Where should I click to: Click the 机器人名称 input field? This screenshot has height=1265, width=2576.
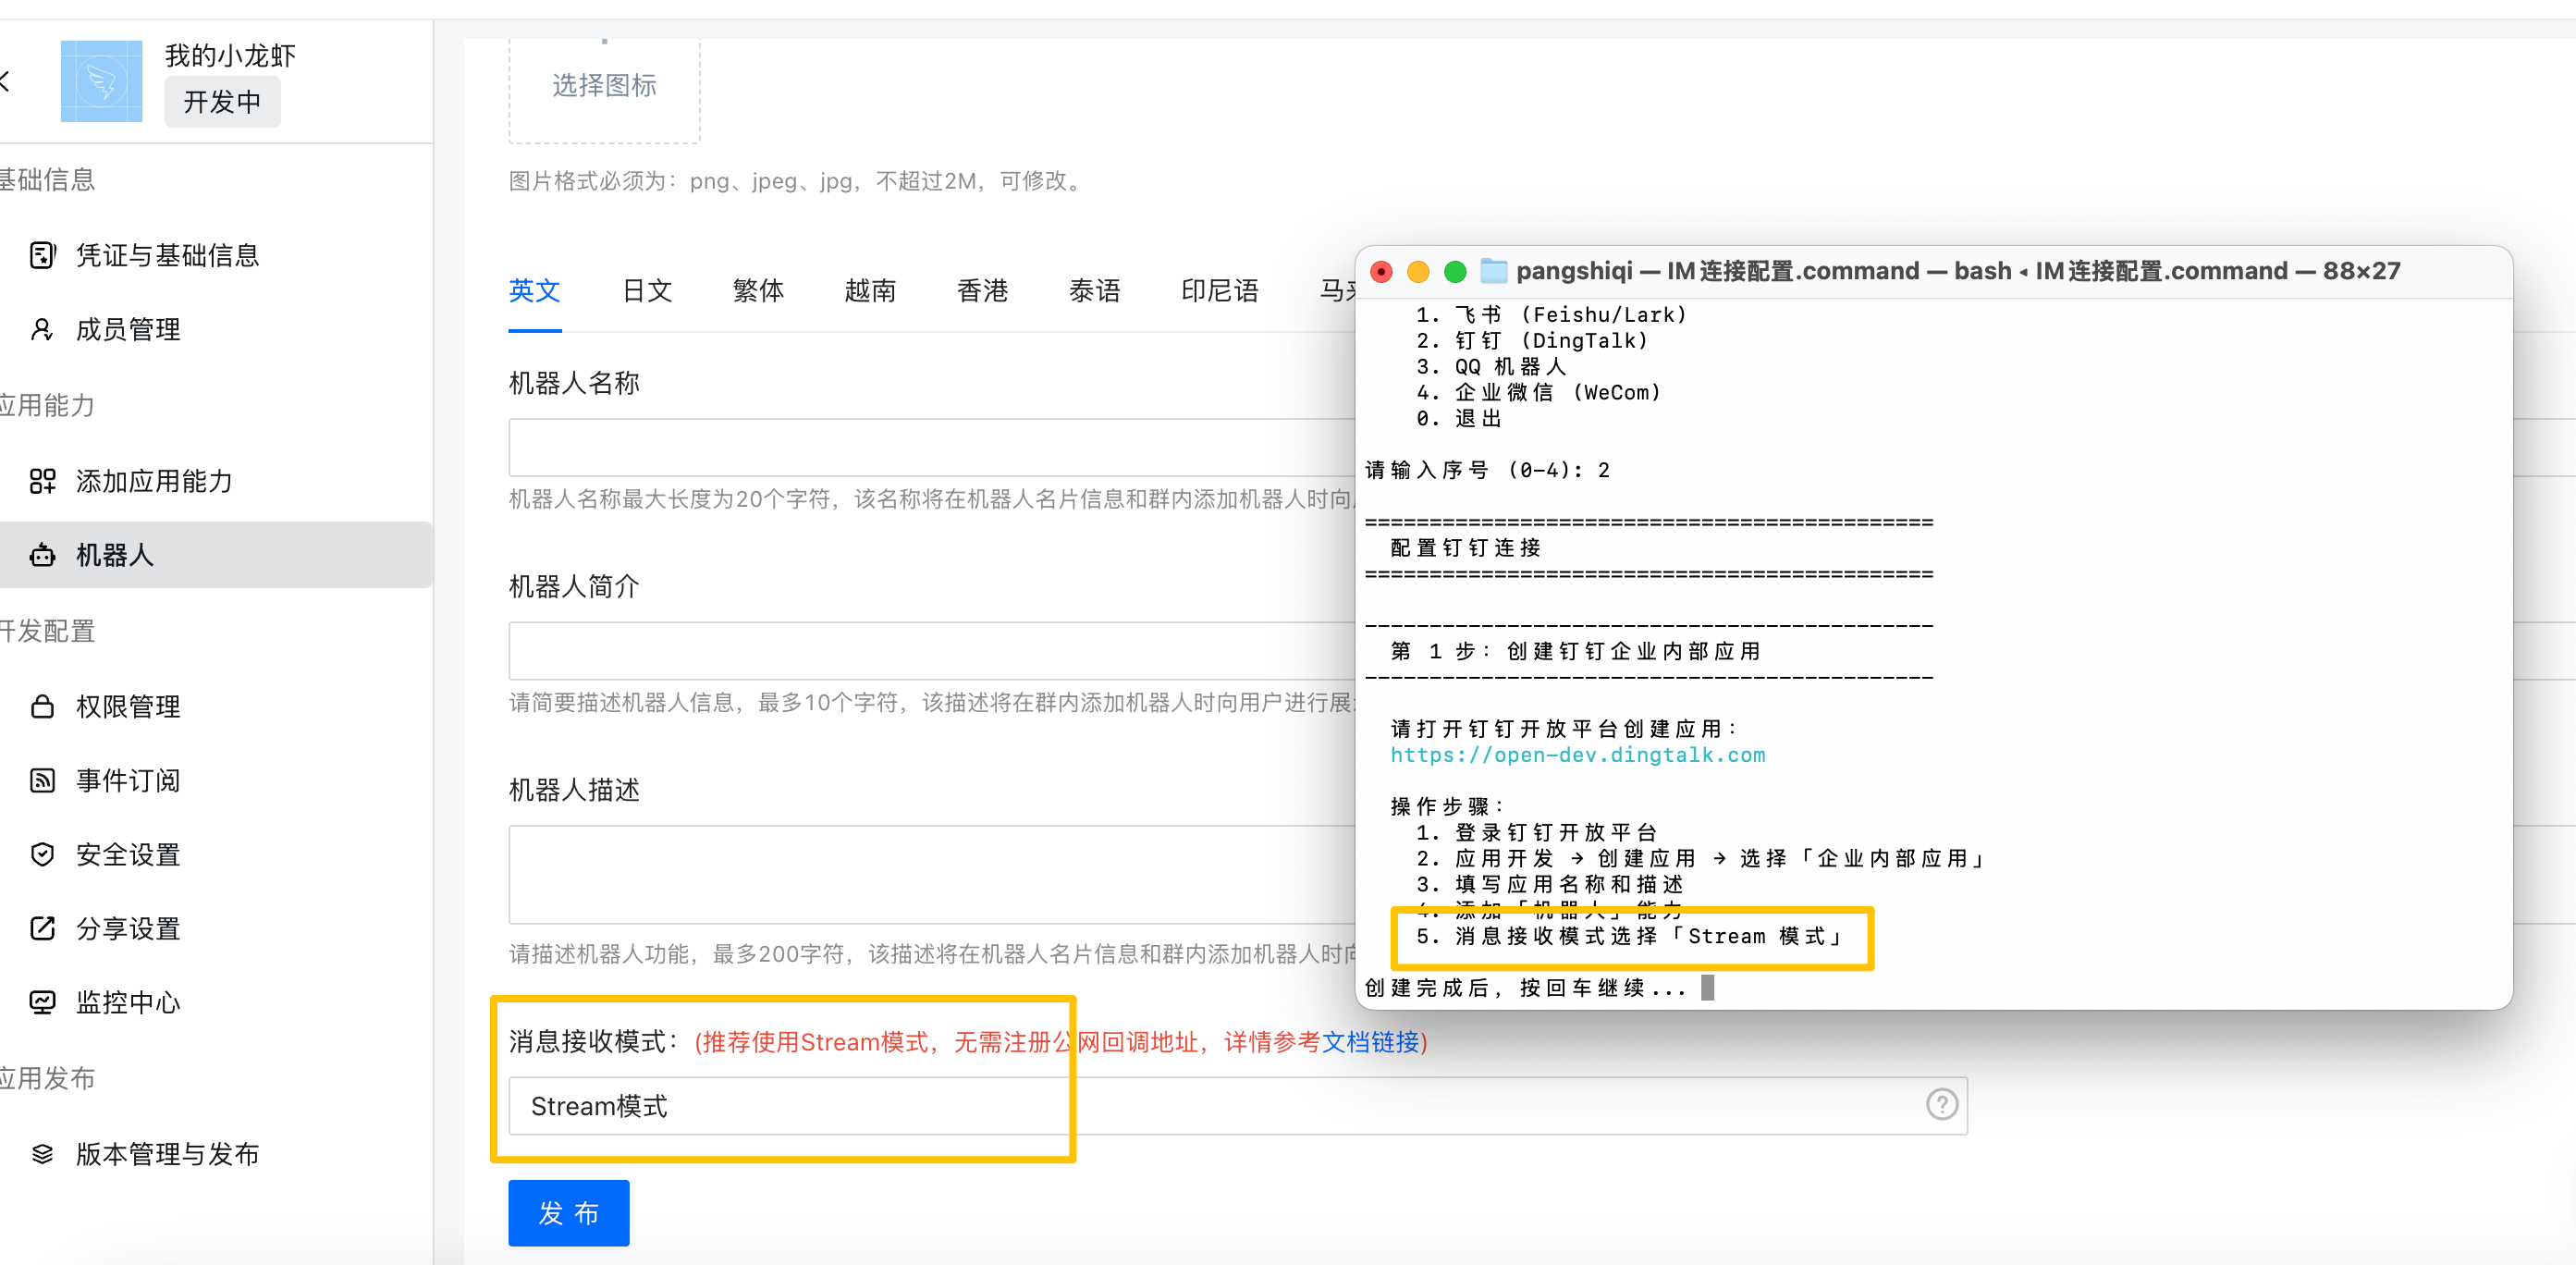click(x=930, y=447)
